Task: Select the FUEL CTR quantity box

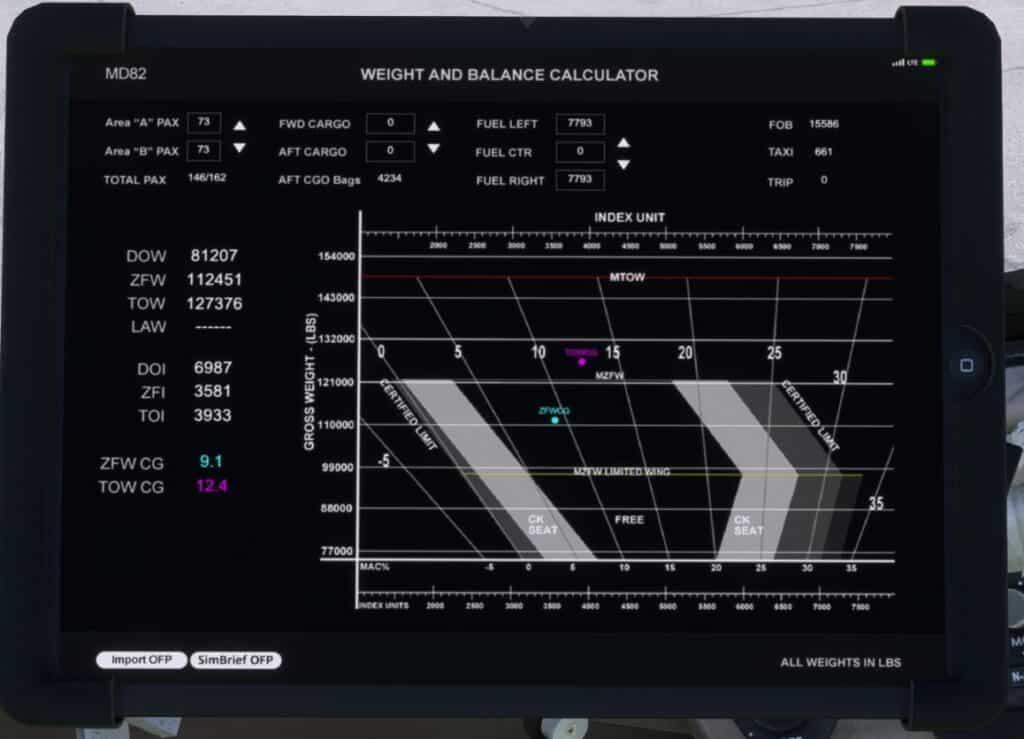Action: tap(580, 152)
